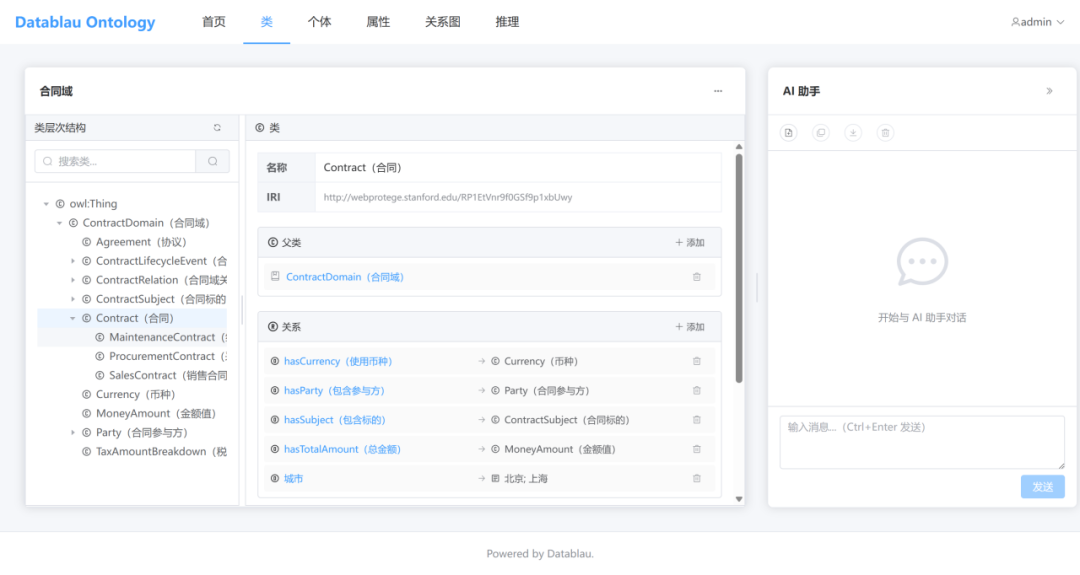Start a new AI assistant conversation
Screen dimensions: 1080x575
pos(788,132)
